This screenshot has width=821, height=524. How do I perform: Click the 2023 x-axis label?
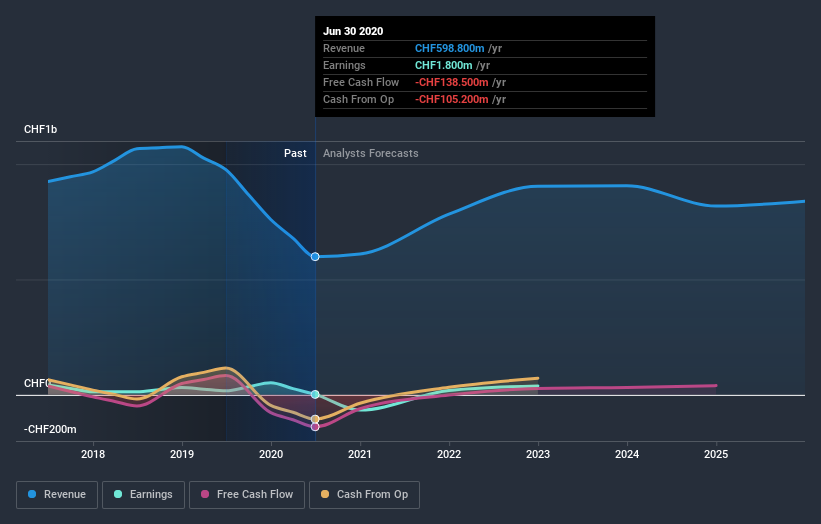(538, 454)
